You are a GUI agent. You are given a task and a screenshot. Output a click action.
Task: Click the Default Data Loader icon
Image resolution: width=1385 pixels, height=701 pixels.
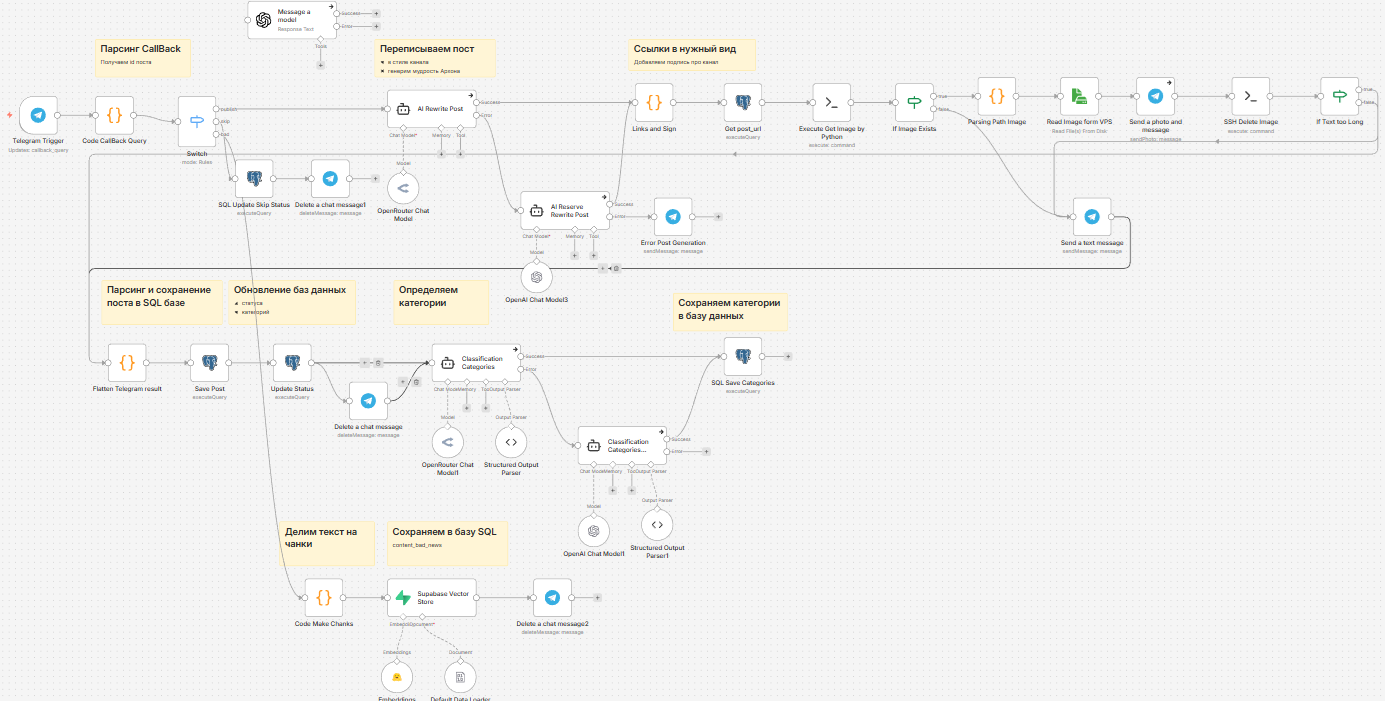[x=459, y=676]
